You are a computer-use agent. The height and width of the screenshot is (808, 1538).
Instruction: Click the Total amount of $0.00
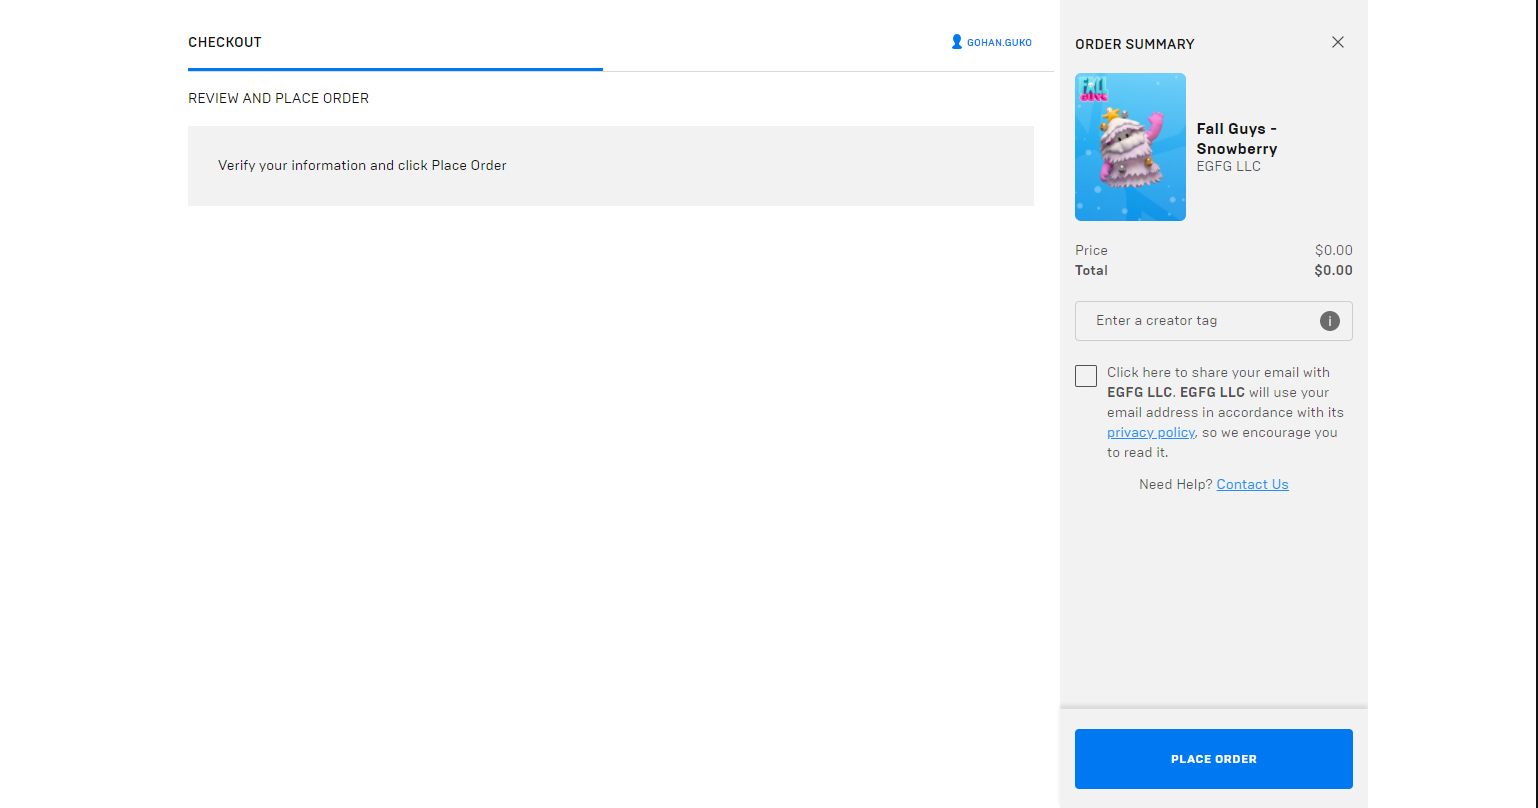tap(1333, 271)
